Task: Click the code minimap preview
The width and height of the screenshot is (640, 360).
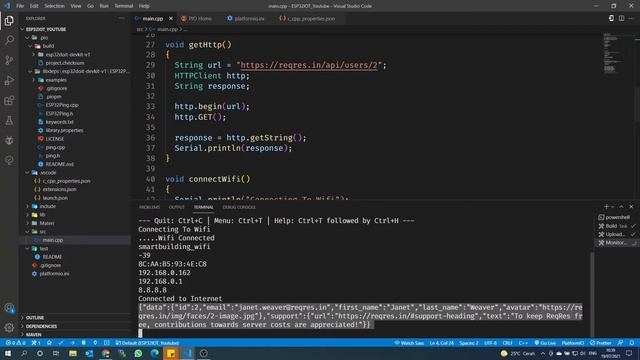Action: pos(611,55)
